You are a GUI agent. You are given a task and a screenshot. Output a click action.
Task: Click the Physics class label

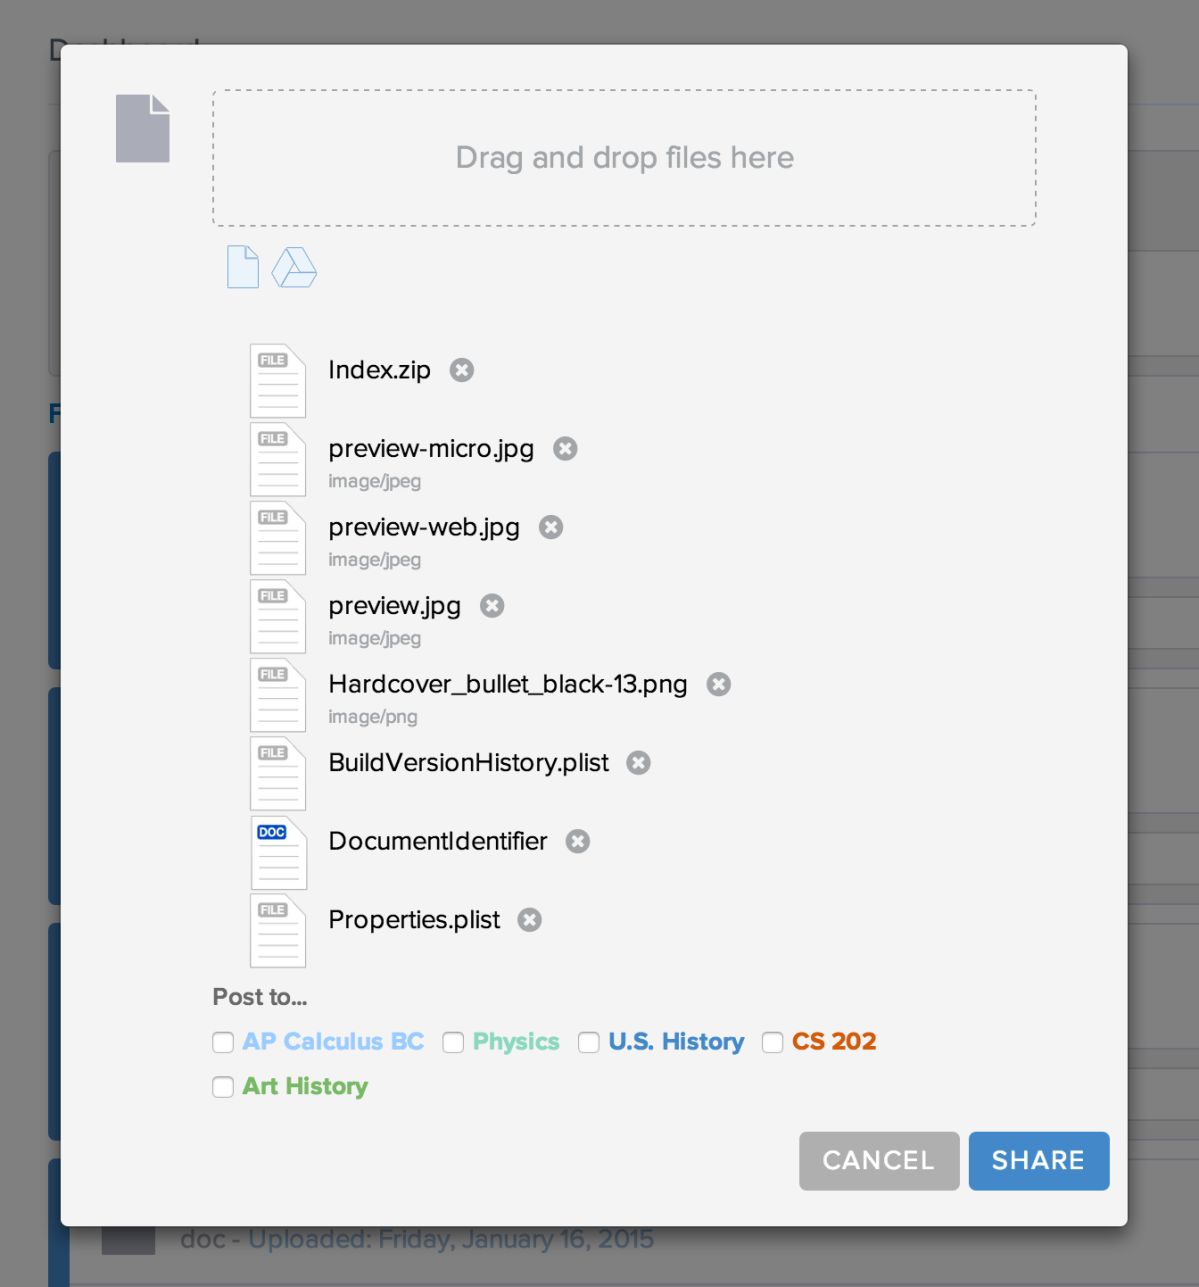(516, 1042)
